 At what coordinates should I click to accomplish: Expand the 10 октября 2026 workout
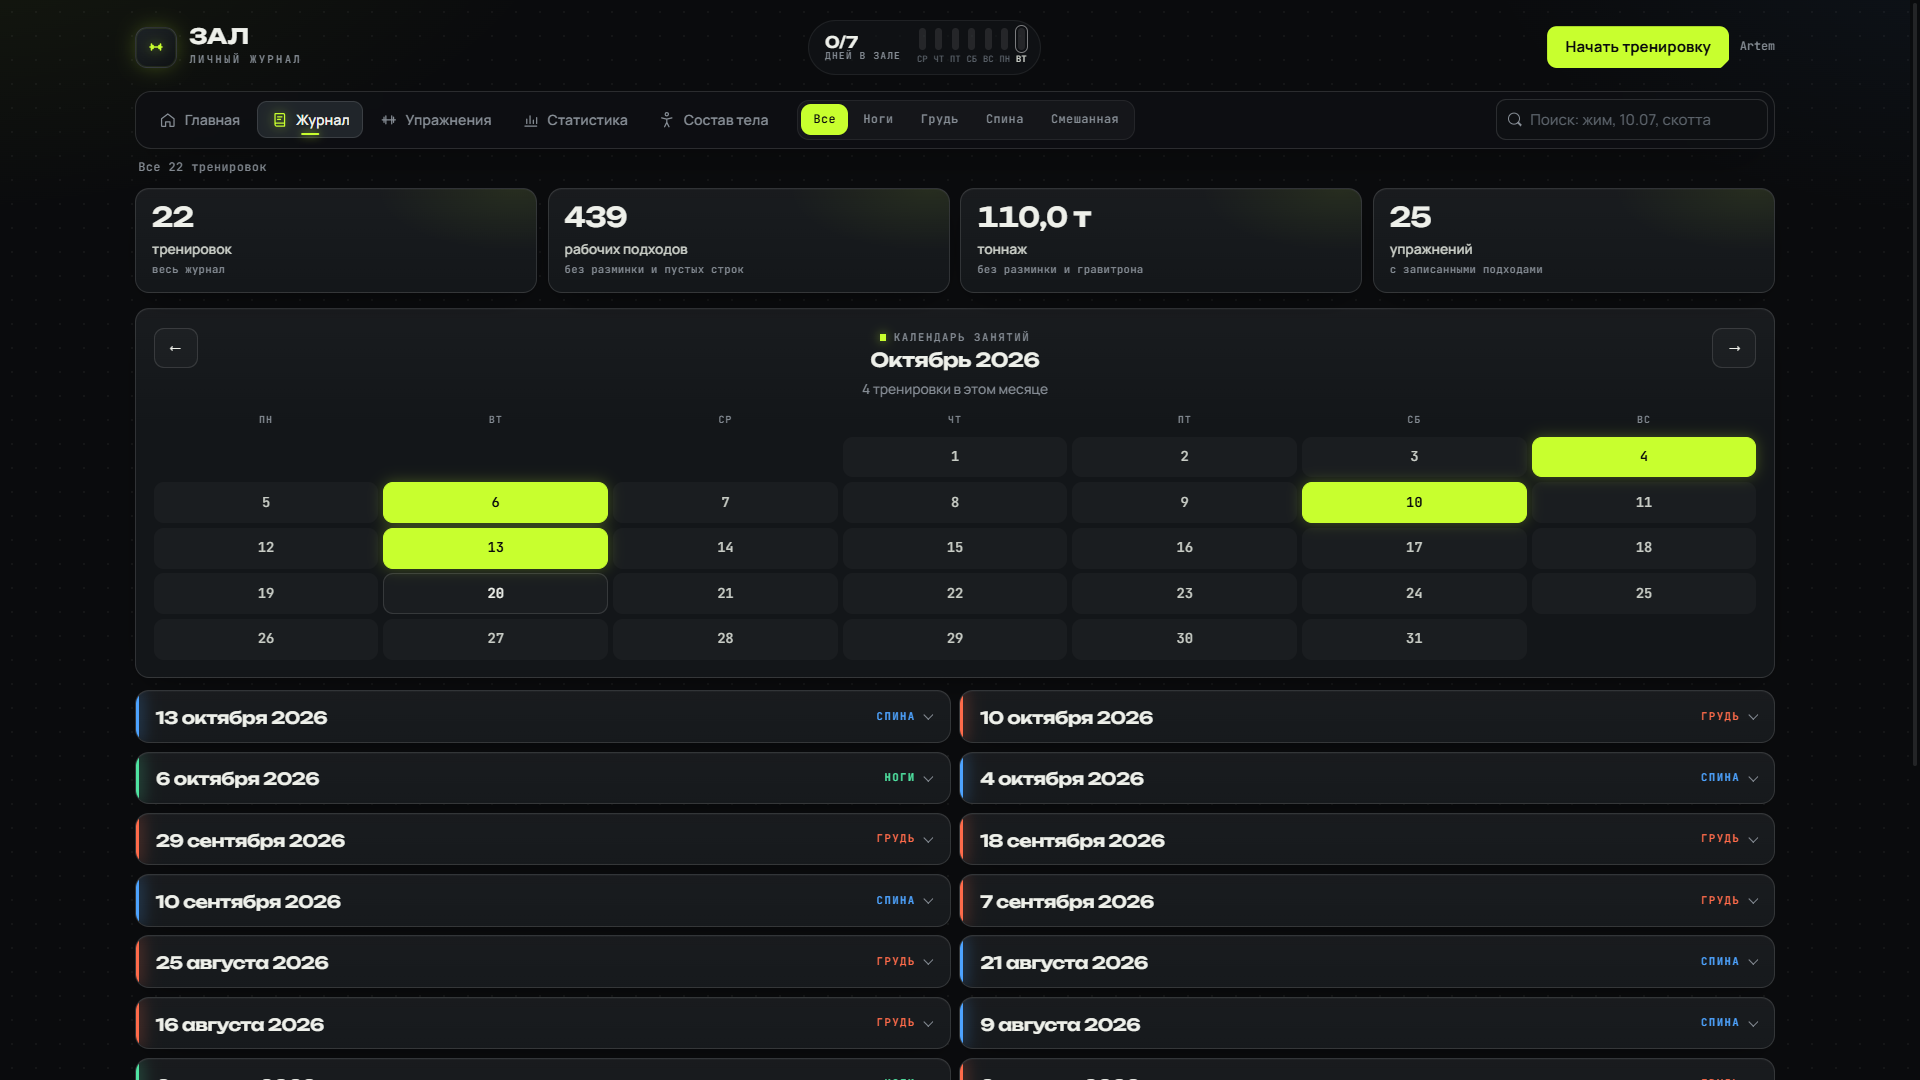[1367, 717]
